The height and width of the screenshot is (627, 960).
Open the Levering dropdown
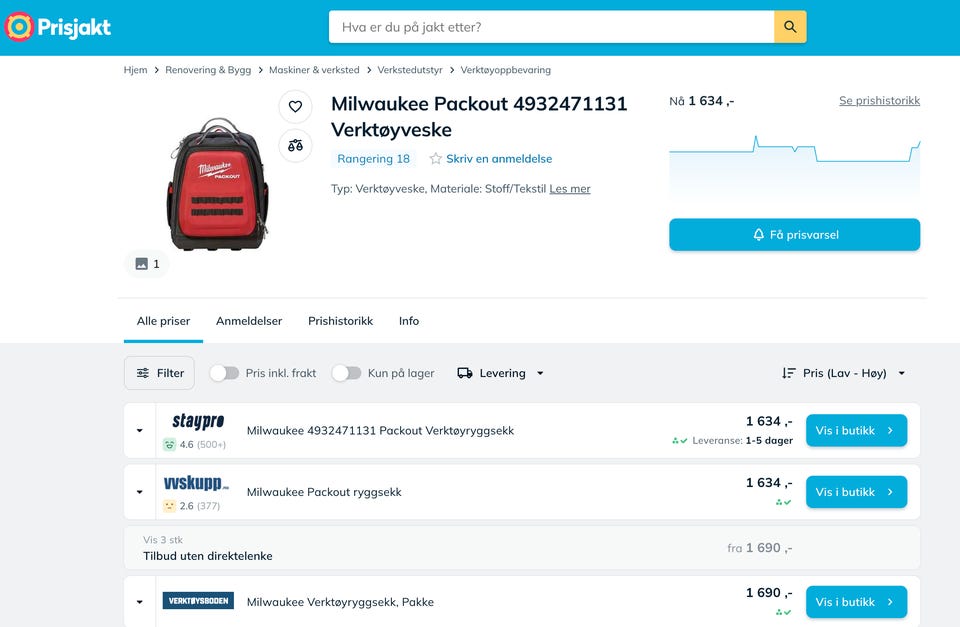click(x=501, y=373)
